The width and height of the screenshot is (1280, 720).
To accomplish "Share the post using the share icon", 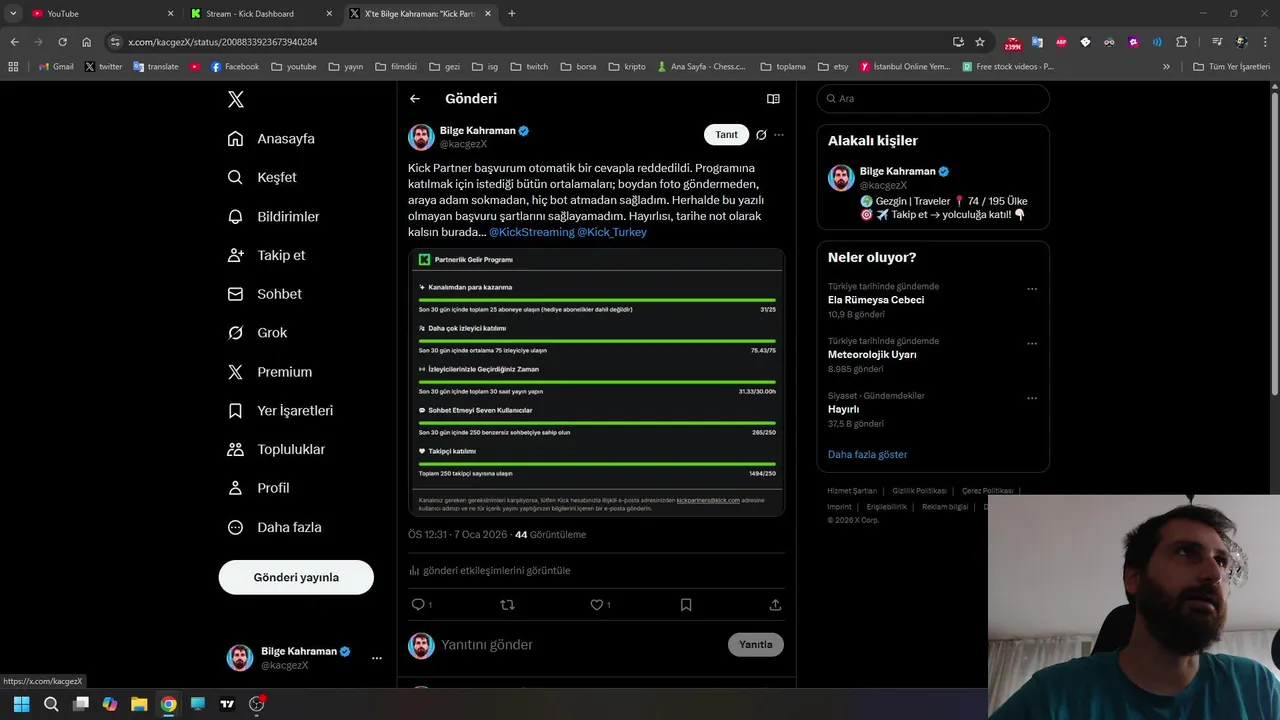I will [775, 605].
